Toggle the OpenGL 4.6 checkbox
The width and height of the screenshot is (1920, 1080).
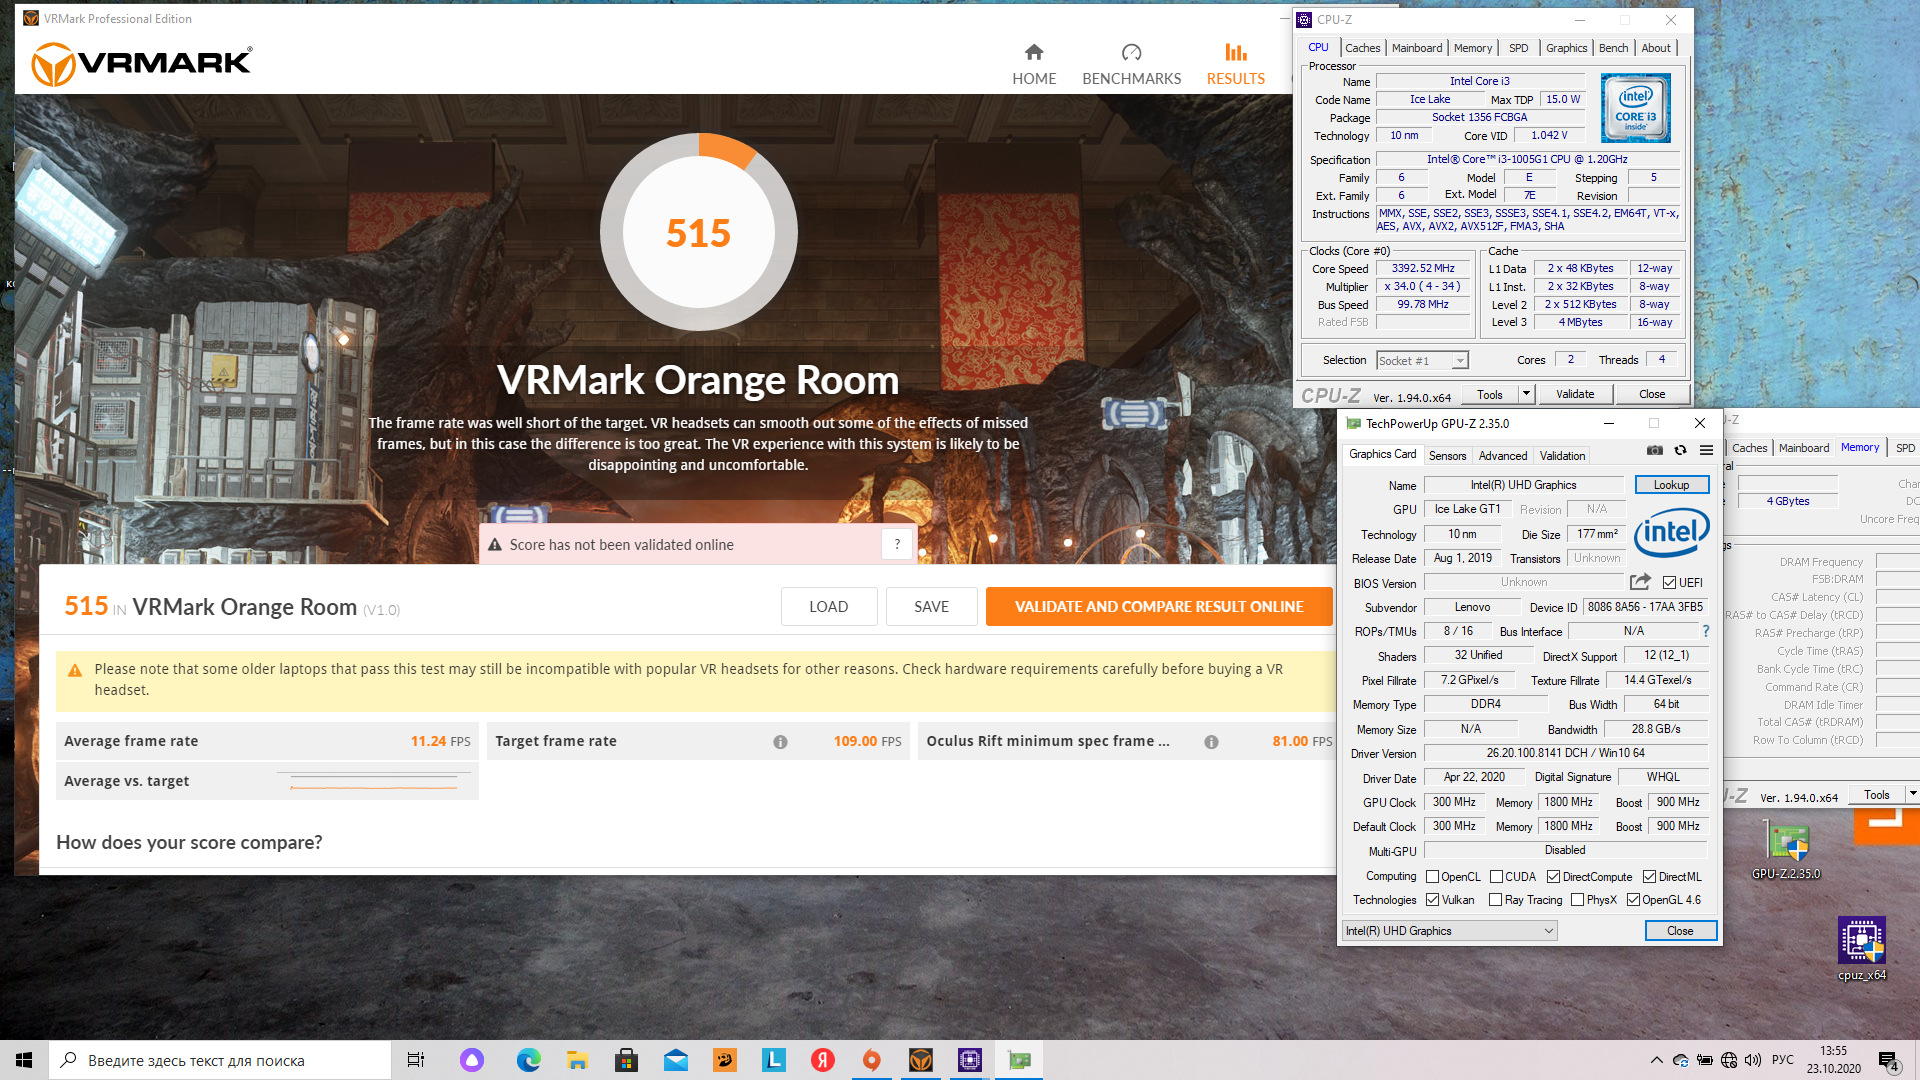point(1633,900)
